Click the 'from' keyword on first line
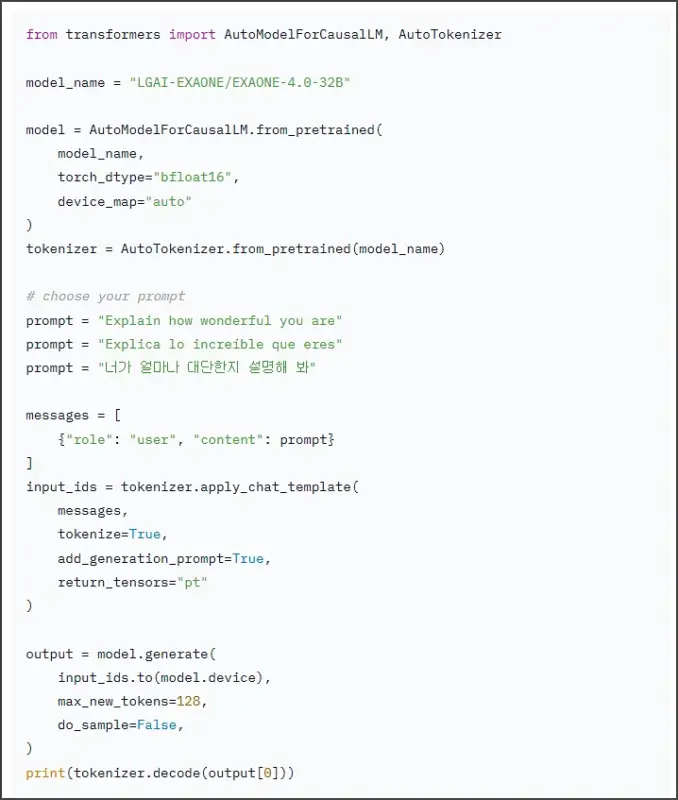Image resolution: width=678 pixels, height=800 pixels. tap(41, 35)
